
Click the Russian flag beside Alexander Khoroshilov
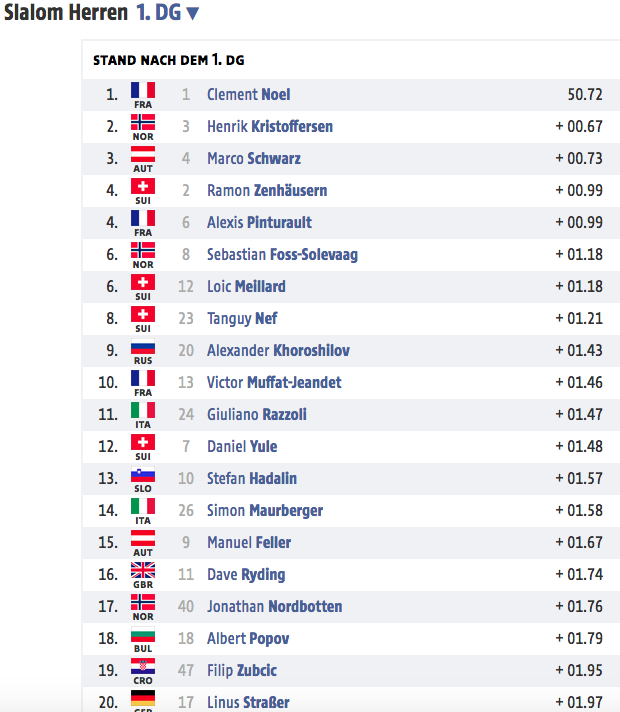[143, 346]
